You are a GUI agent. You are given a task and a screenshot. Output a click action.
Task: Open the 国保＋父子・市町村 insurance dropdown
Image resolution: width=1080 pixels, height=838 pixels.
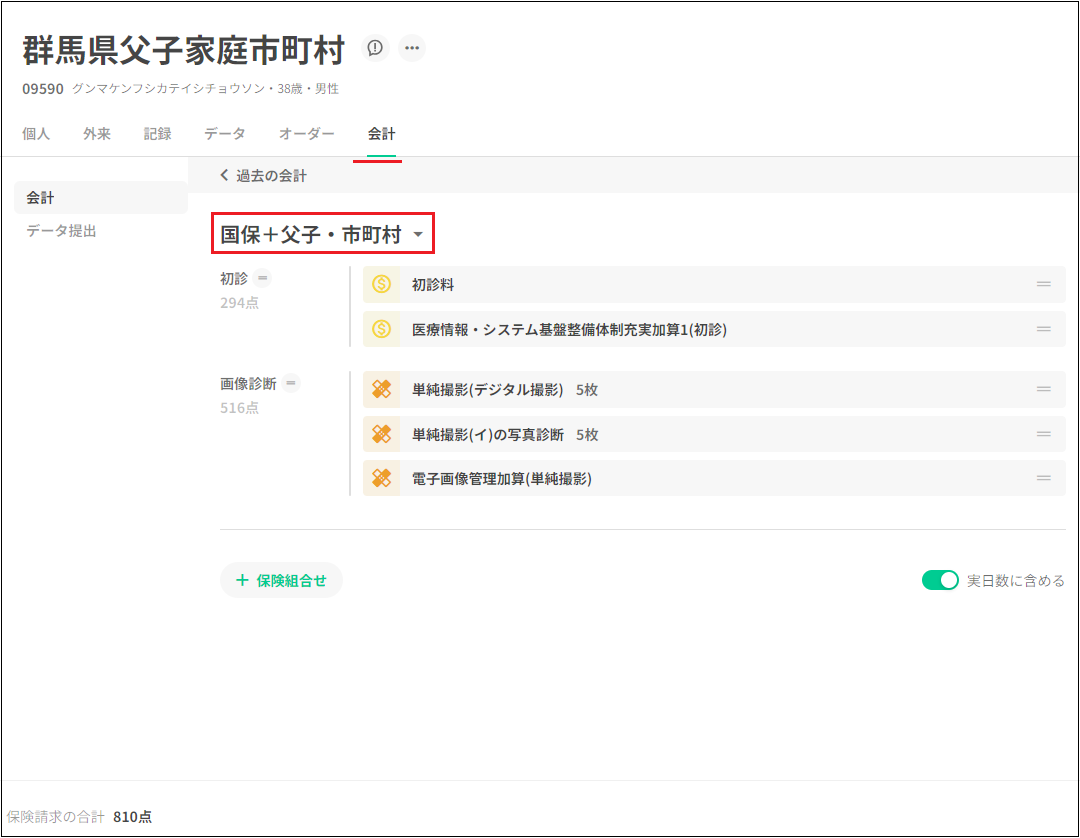322,234
